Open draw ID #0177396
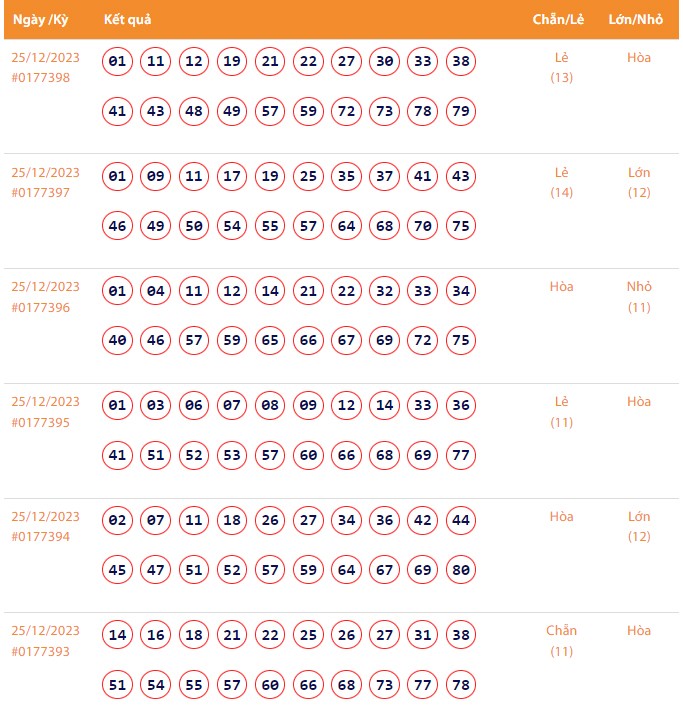683x716 pixels. point(41,308)
